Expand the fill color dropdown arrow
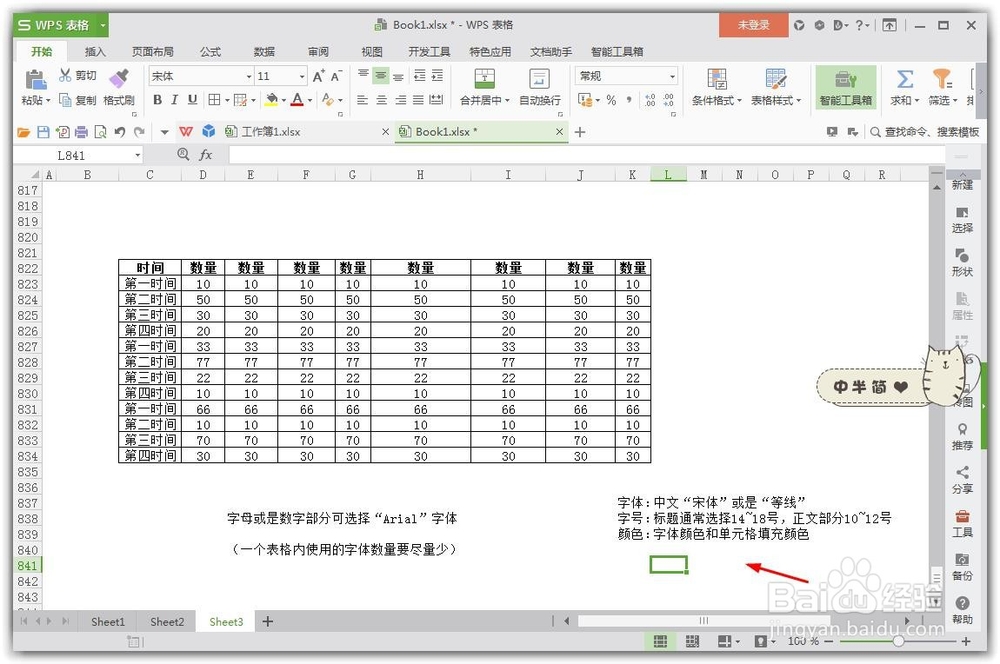The width and height of the screenshot is (1000, 664). 283,100
